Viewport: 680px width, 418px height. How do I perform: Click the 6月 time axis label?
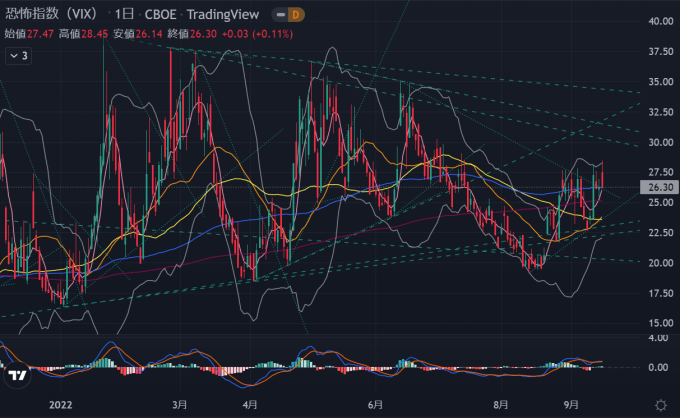tap(375, 404)
